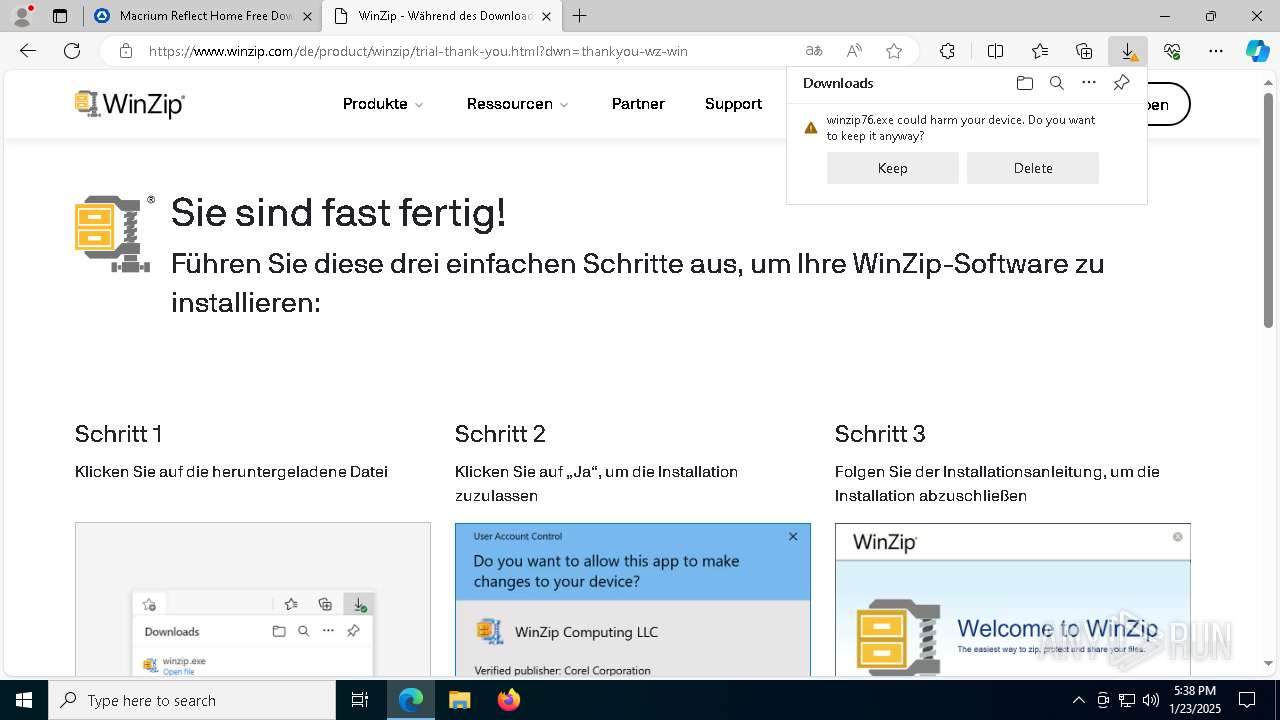Close the Macrium Reflect tab

tap(307, 16)
